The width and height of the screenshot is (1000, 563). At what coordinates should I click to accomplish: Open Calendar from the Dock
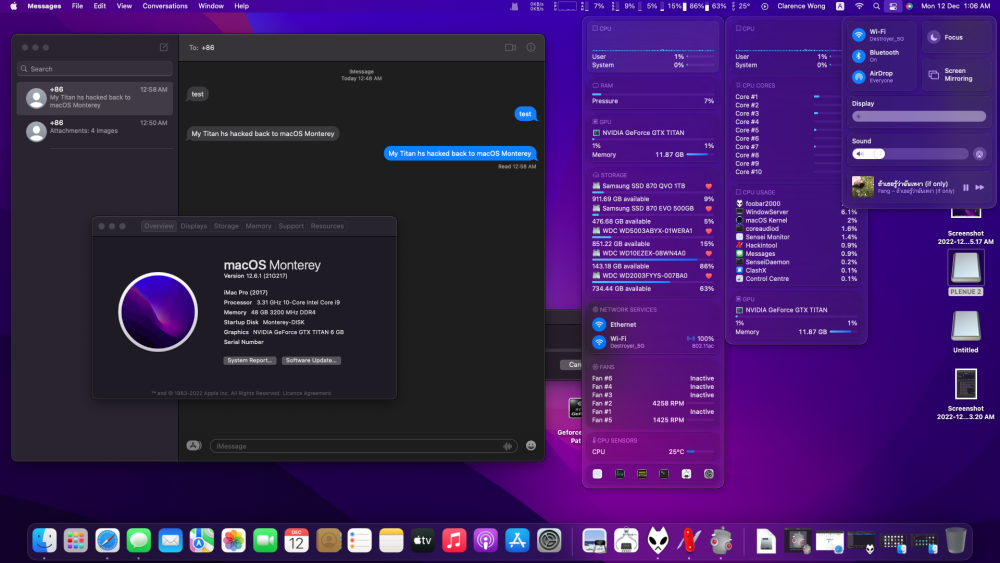[x=297, y=541]
